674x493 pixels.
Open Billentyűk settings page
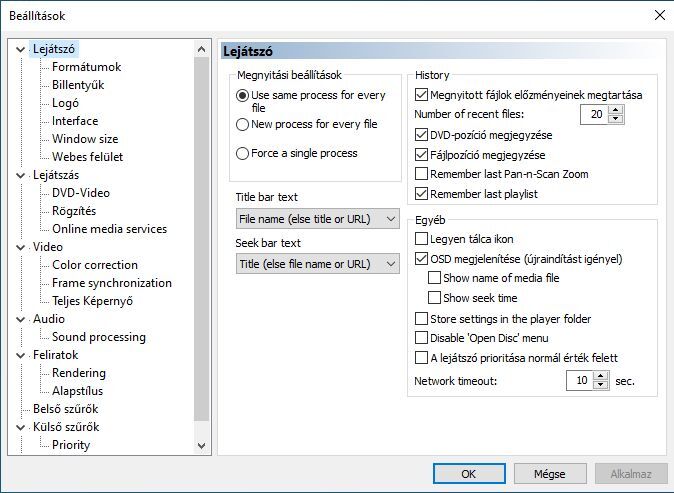coord(78,85)
